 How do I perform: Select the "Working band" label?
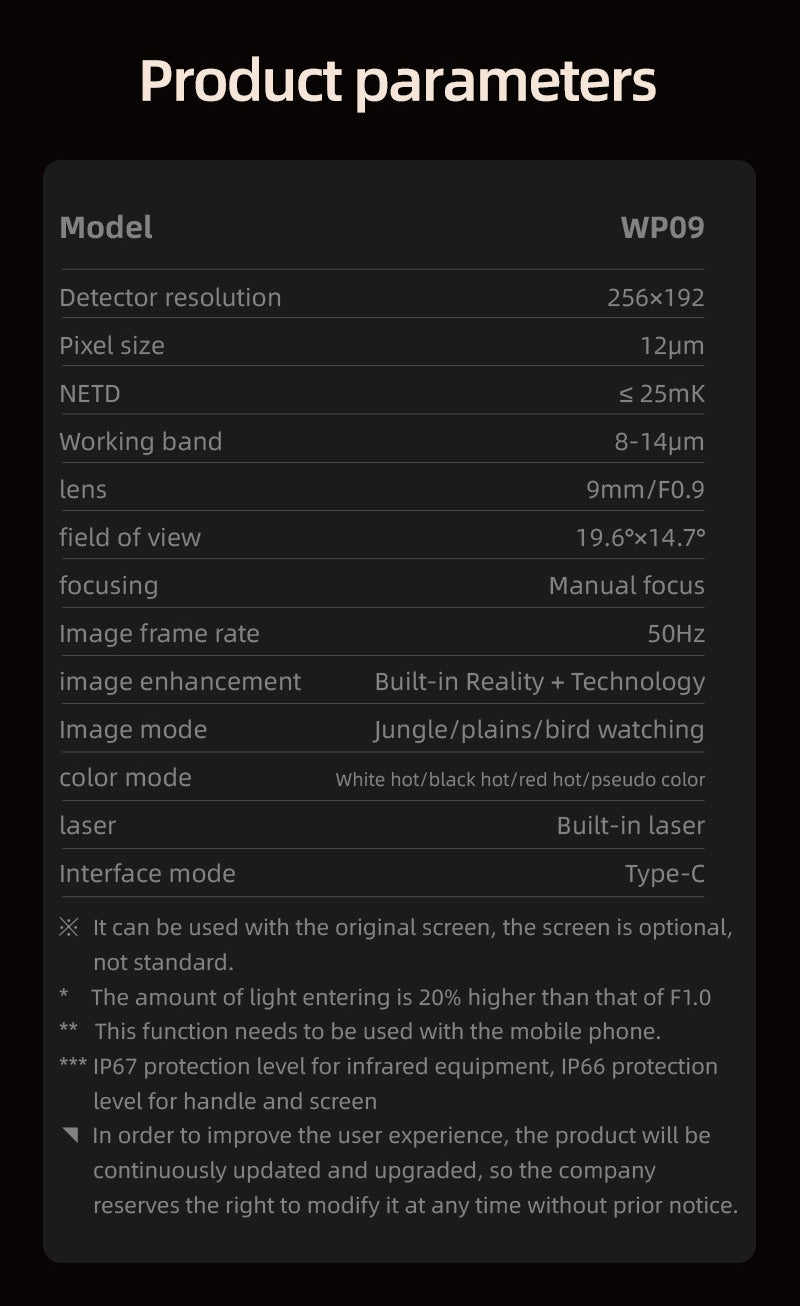[x=141, y=441]
